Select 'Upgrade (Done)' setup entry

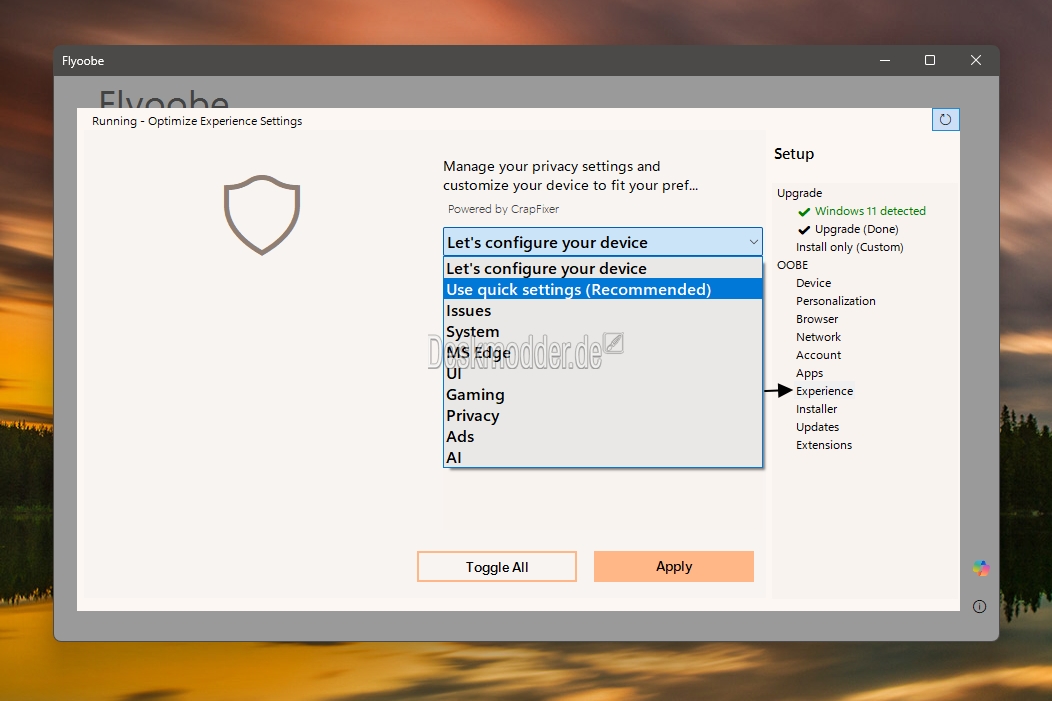(x=856, y=229)
